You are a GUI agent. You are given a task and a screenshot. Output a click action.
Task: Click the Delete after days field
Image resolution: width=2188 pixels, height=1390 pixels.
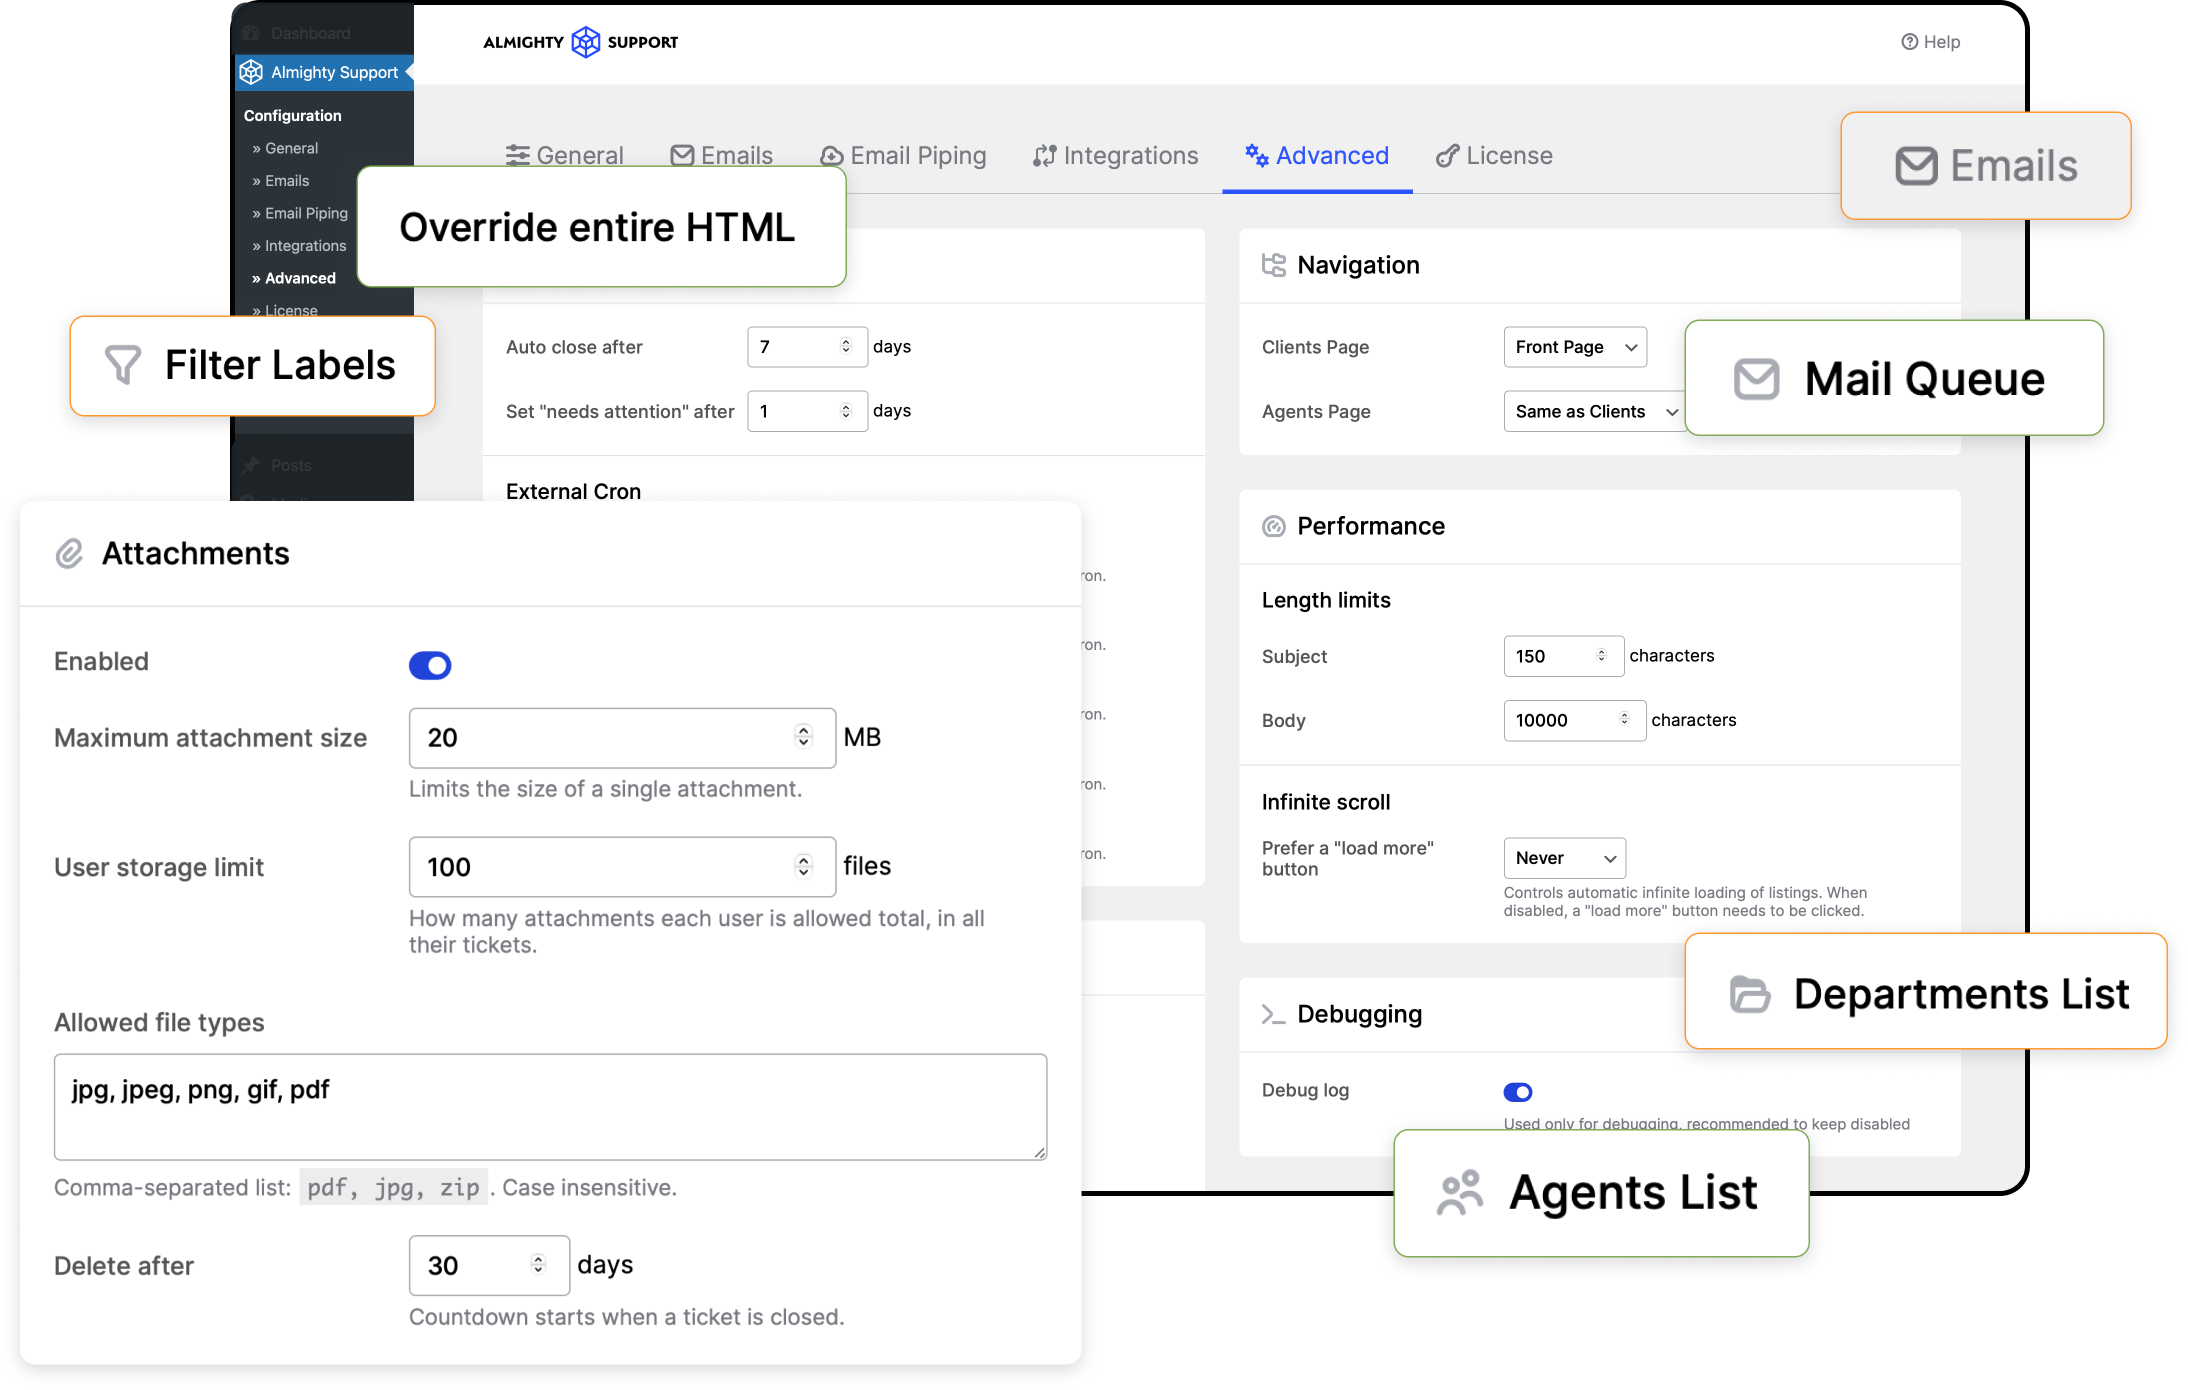[x=489, y=1265]
